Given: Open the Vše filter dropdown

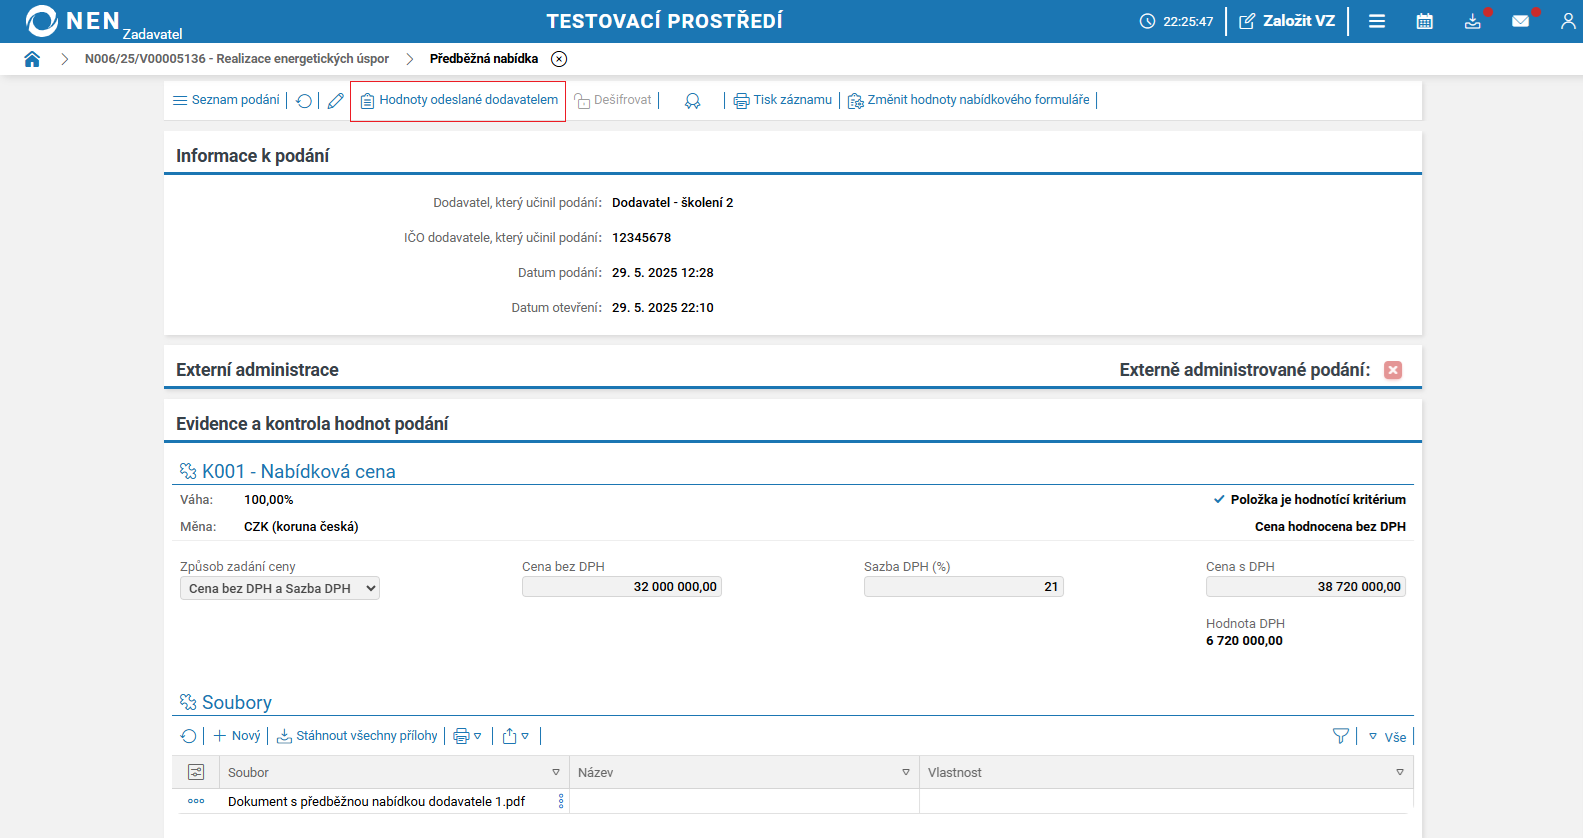Looking at the screenshot, I should pyautogui.click(x=1387, y=737).
